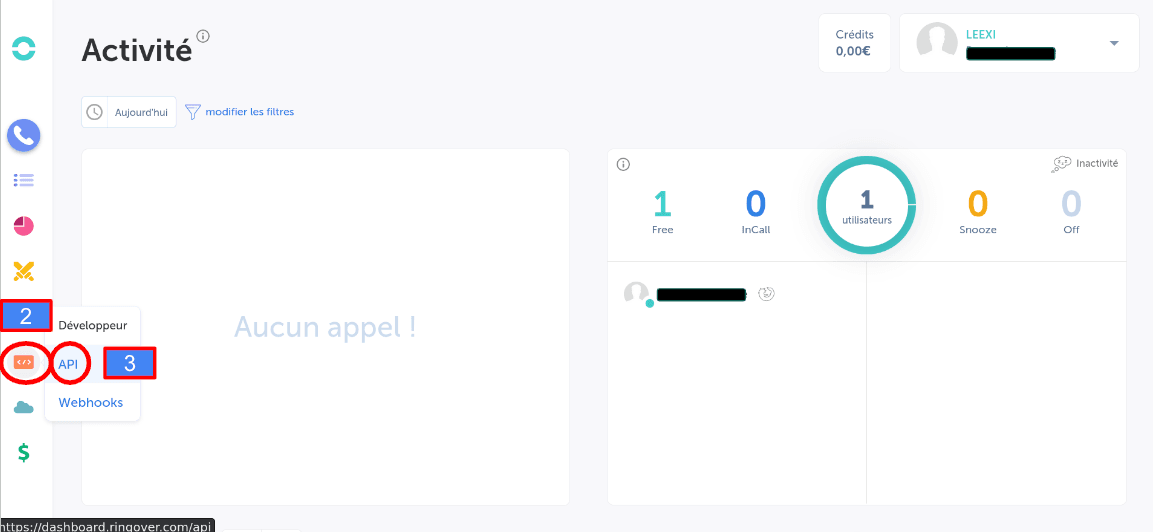This screenshot has height=532, width=1153.
Task: Click the LEEXI profile avatar
Action: [x=937, y=43]
